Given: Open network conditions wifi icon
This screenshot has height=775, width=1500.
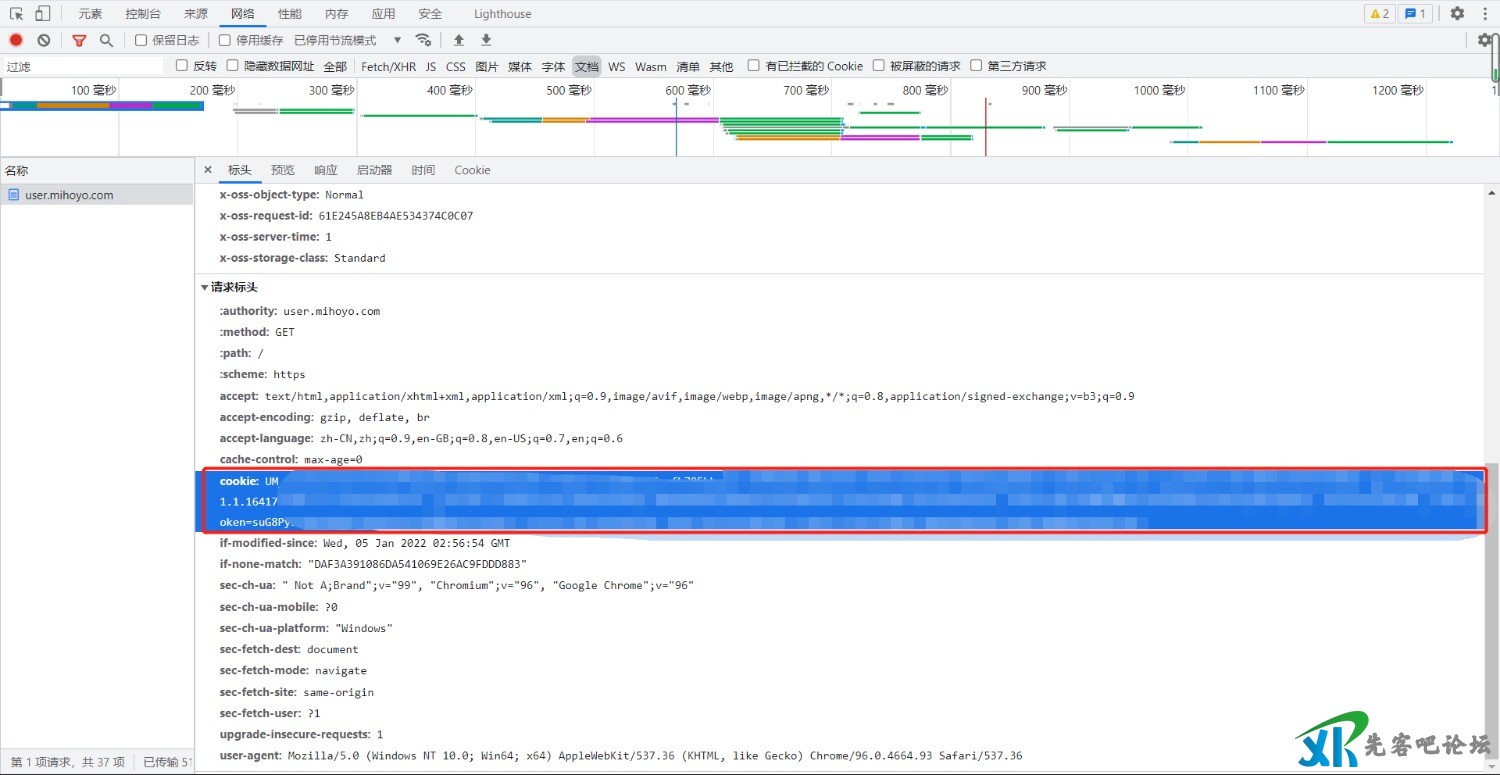Looking at the screenshot, I should (423, 40).
